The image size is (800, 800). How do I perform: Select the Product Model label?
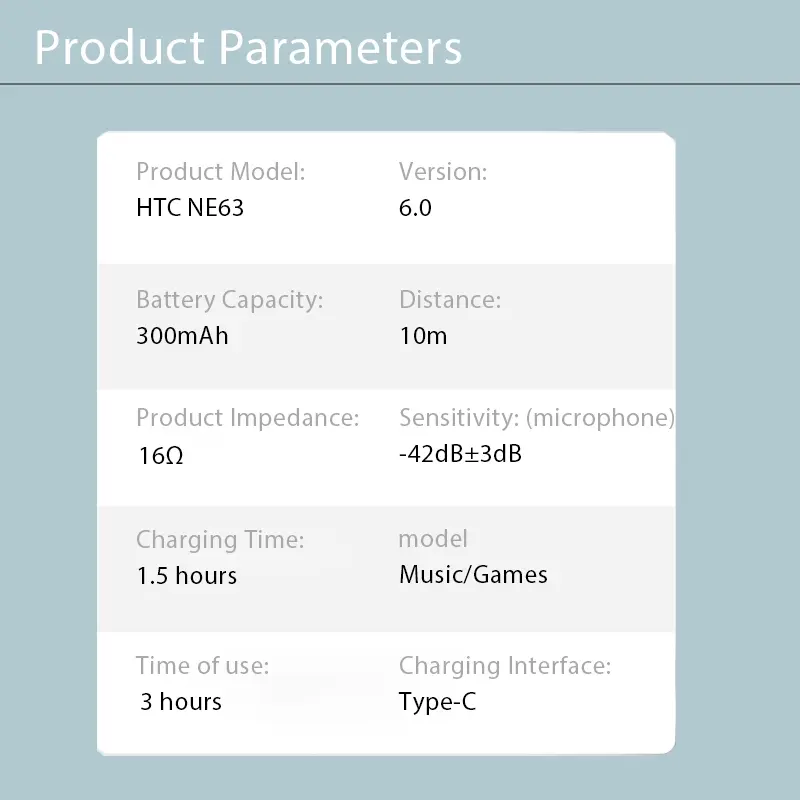(x=220, y=172)
